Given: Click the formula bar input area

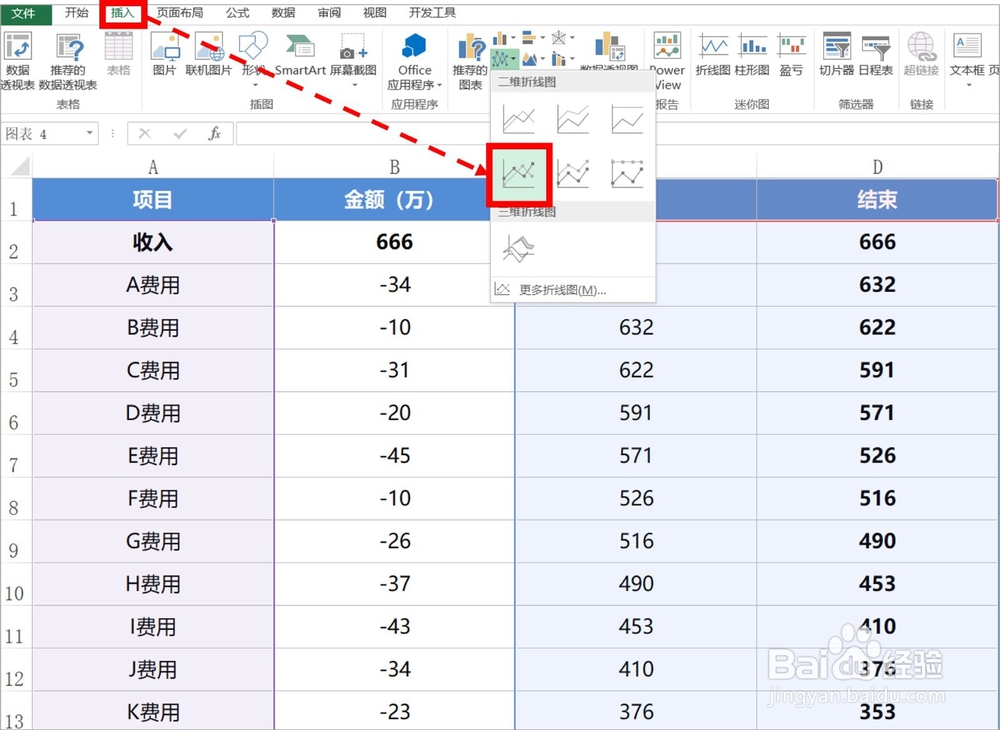Looking at the screenshot, I should click(x=617, y=134).
